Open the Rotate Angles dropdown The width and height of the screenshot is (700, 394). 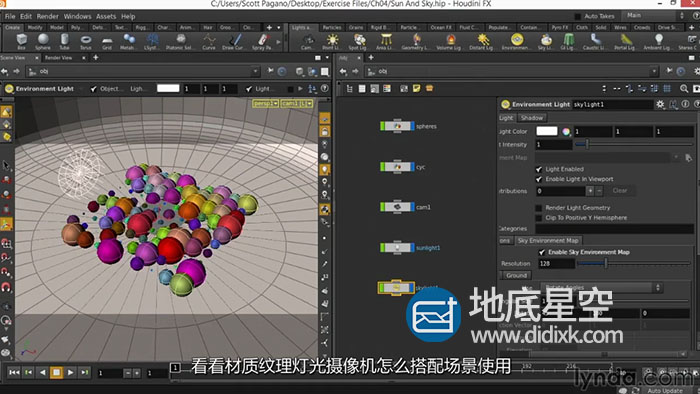[601, 287]
